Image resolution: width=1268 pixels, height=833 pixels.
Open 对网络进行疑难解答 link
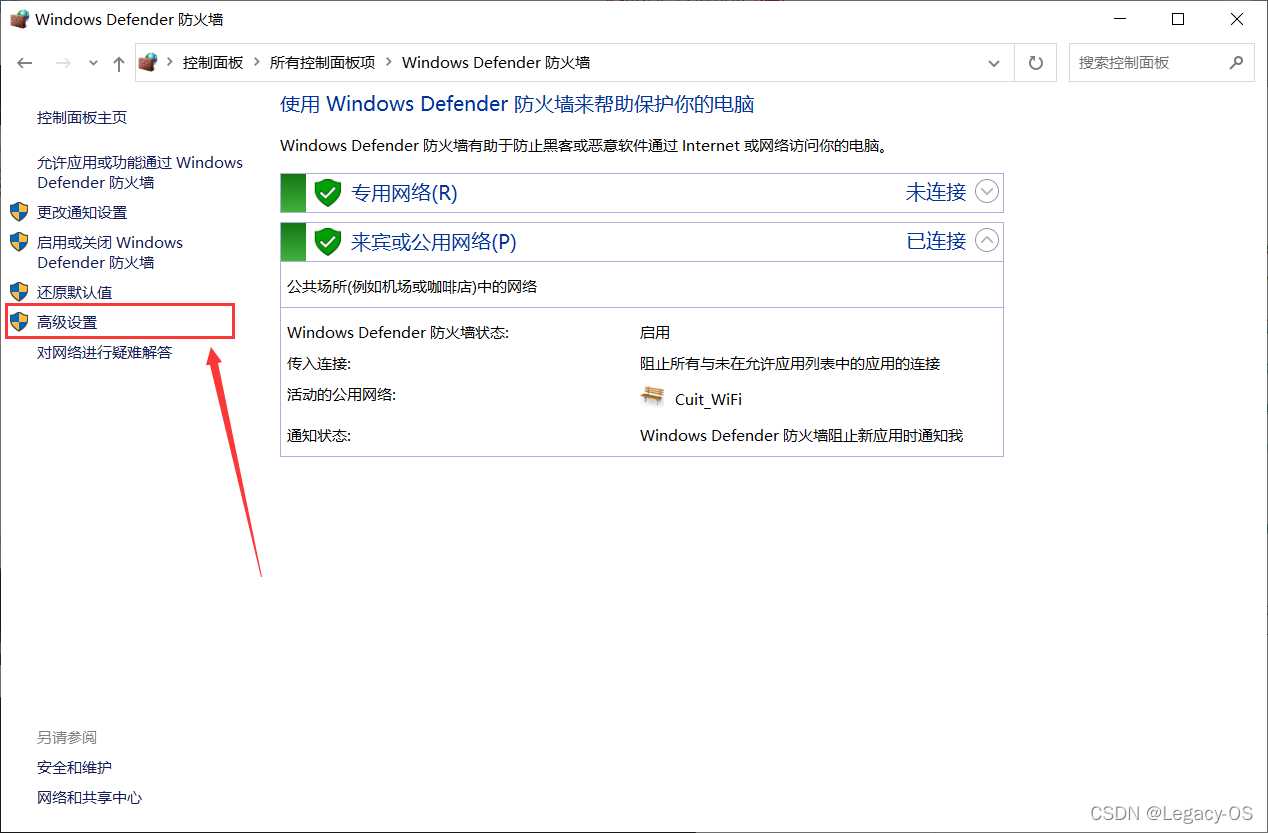pos(105,352)
